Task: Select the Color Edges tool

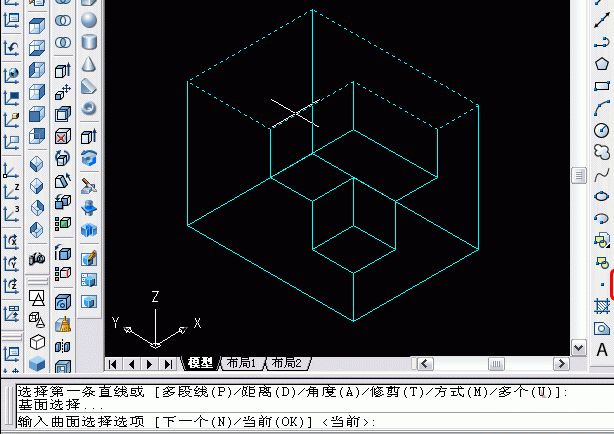Action: tap(63, 273)
